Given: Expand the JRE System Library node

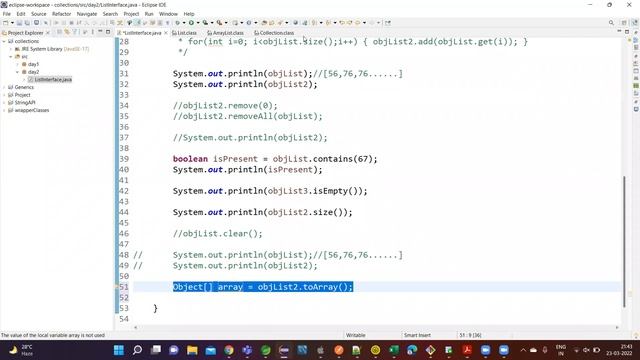Looking at the screenshot, I should (x=11, y=49).
